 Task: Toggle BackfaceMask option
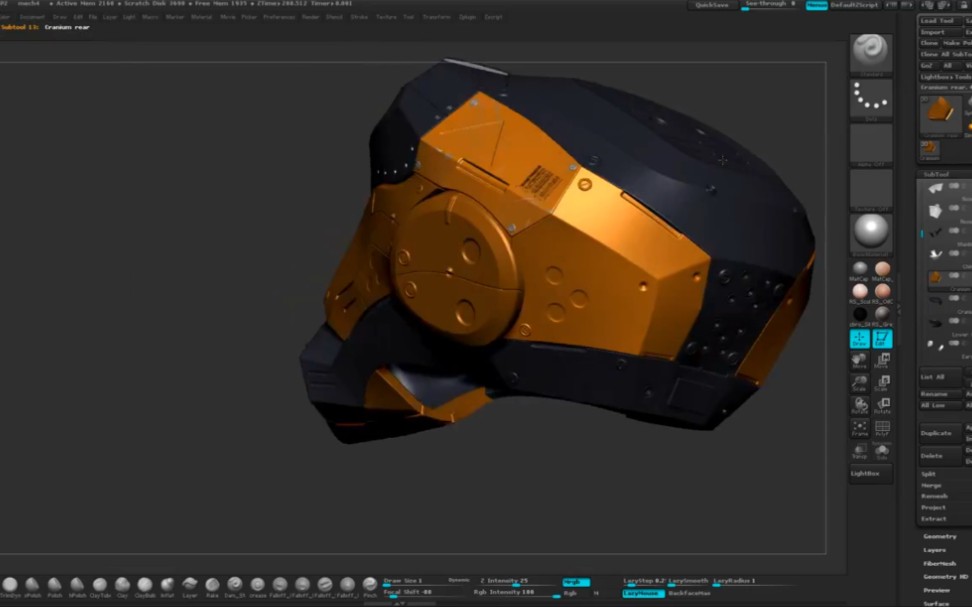tap(689, 593)
